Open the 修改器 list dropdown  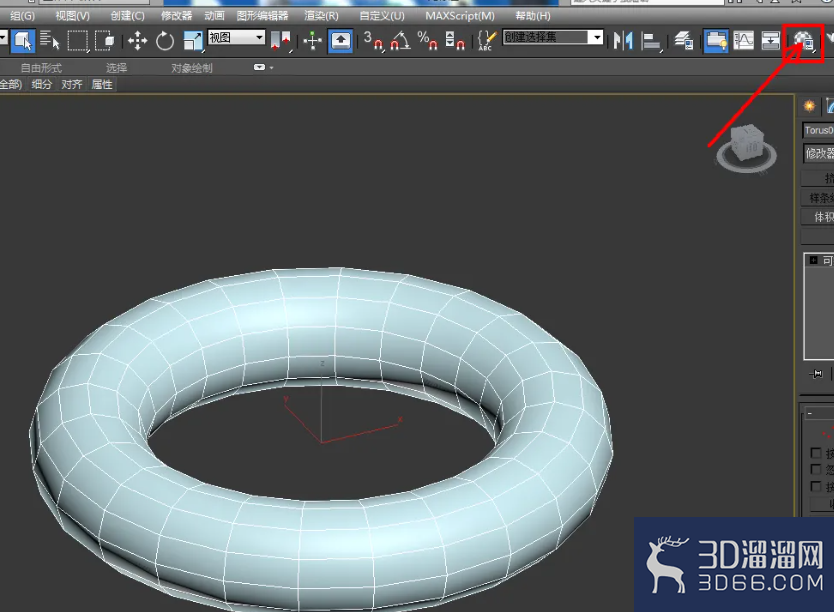819,154
